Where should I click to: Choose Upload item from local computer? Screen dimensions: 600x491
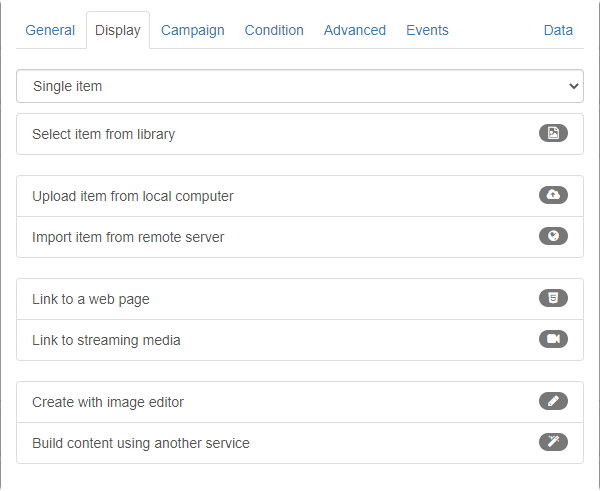(x=300, y=196)
